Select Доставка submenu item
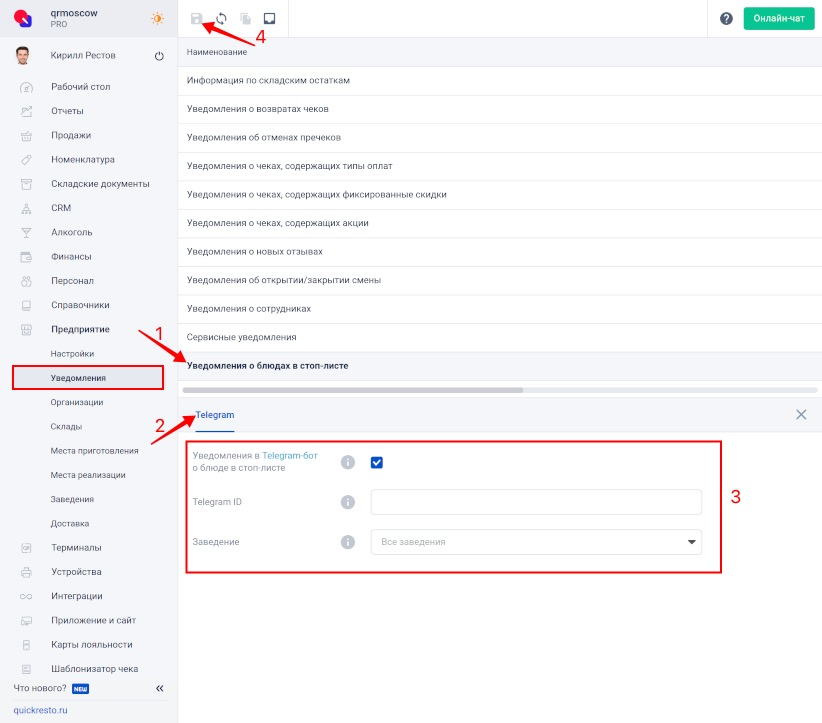Viewport: 822px width, 723px height. 70,524
